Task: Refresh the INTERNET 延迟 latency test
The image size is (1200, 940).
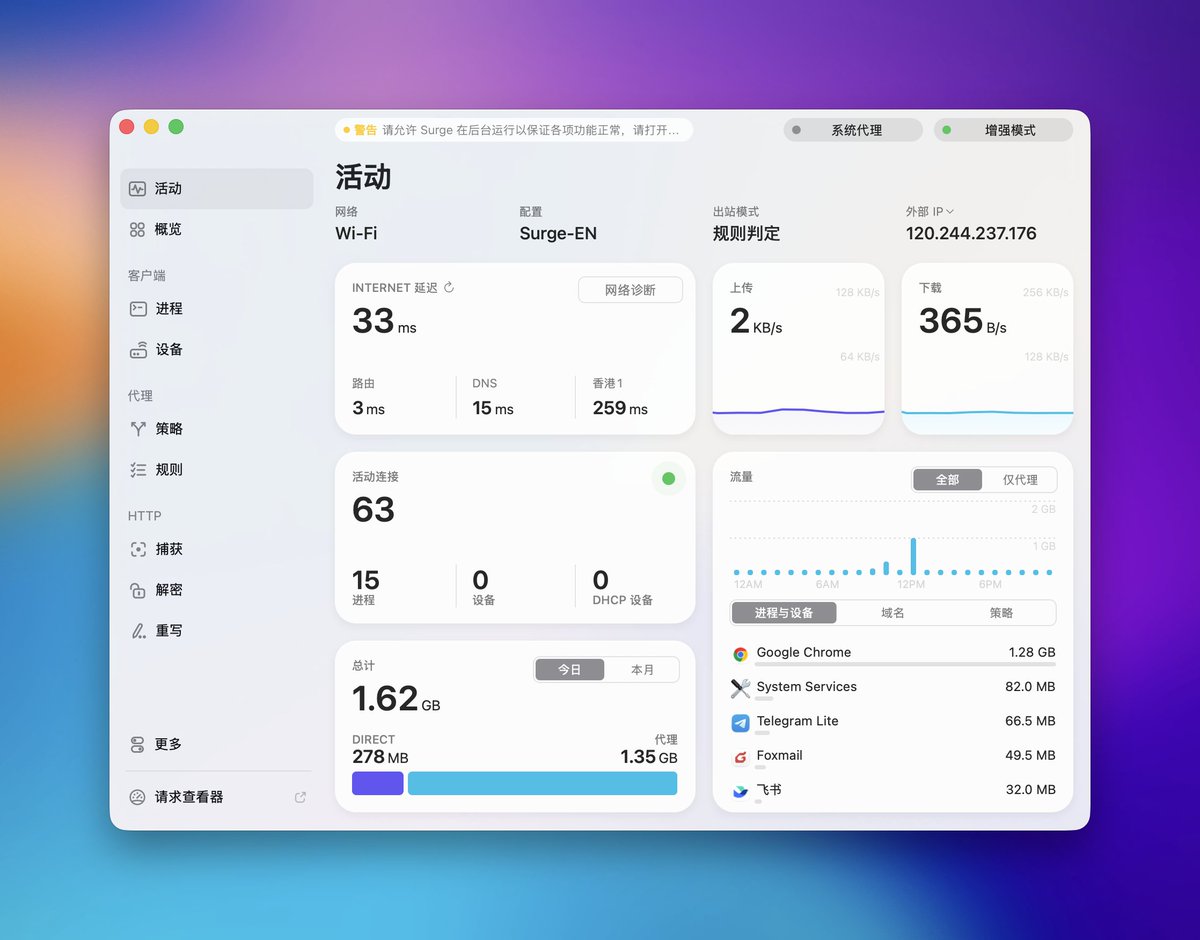Action: coord(450,287)
